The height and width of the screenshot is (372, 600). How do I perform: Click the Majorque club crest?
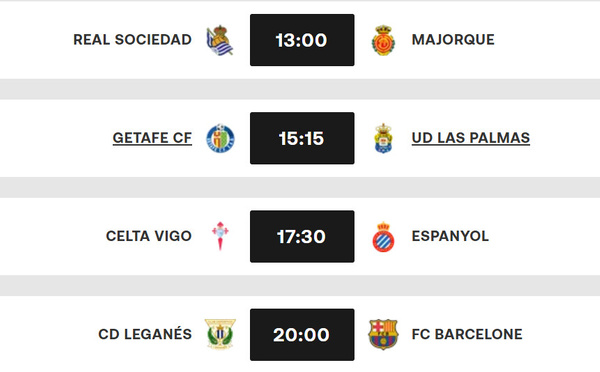pyautogui.click(x=383, y=40)
